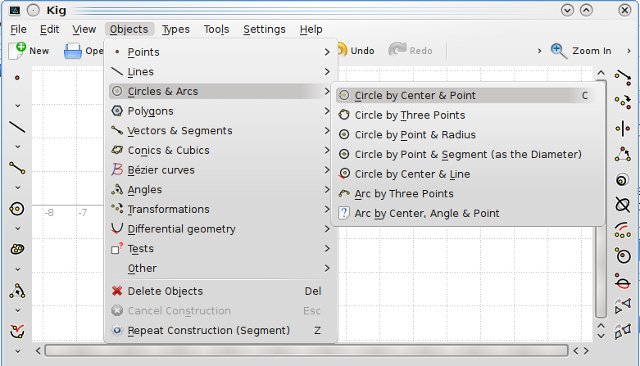The width and height of the screenshot is (640, 366).
Task: Expand the Polygons submenu
Action: pos(220,111)
